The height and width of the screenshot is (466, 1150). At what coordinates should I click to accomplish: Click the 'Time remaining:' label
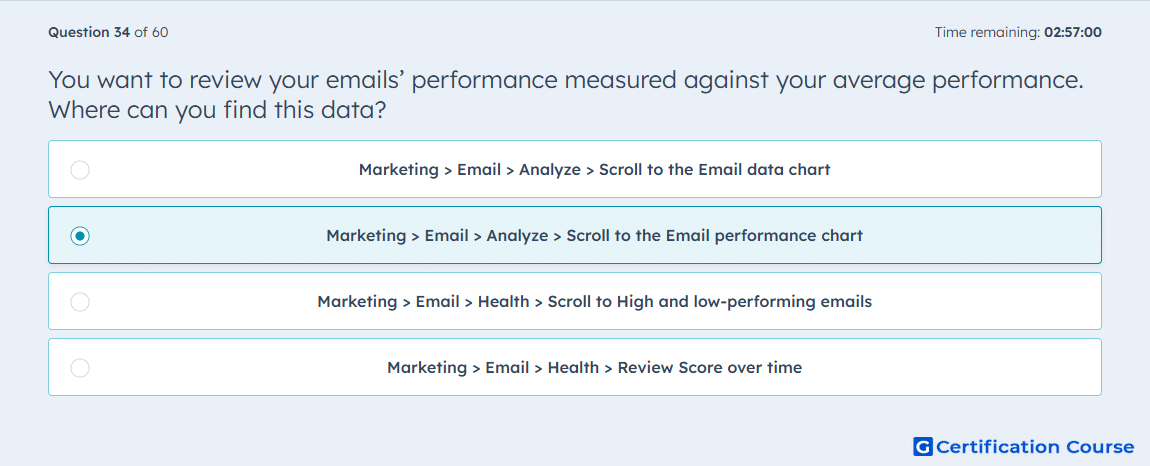(x=987, y=32)
